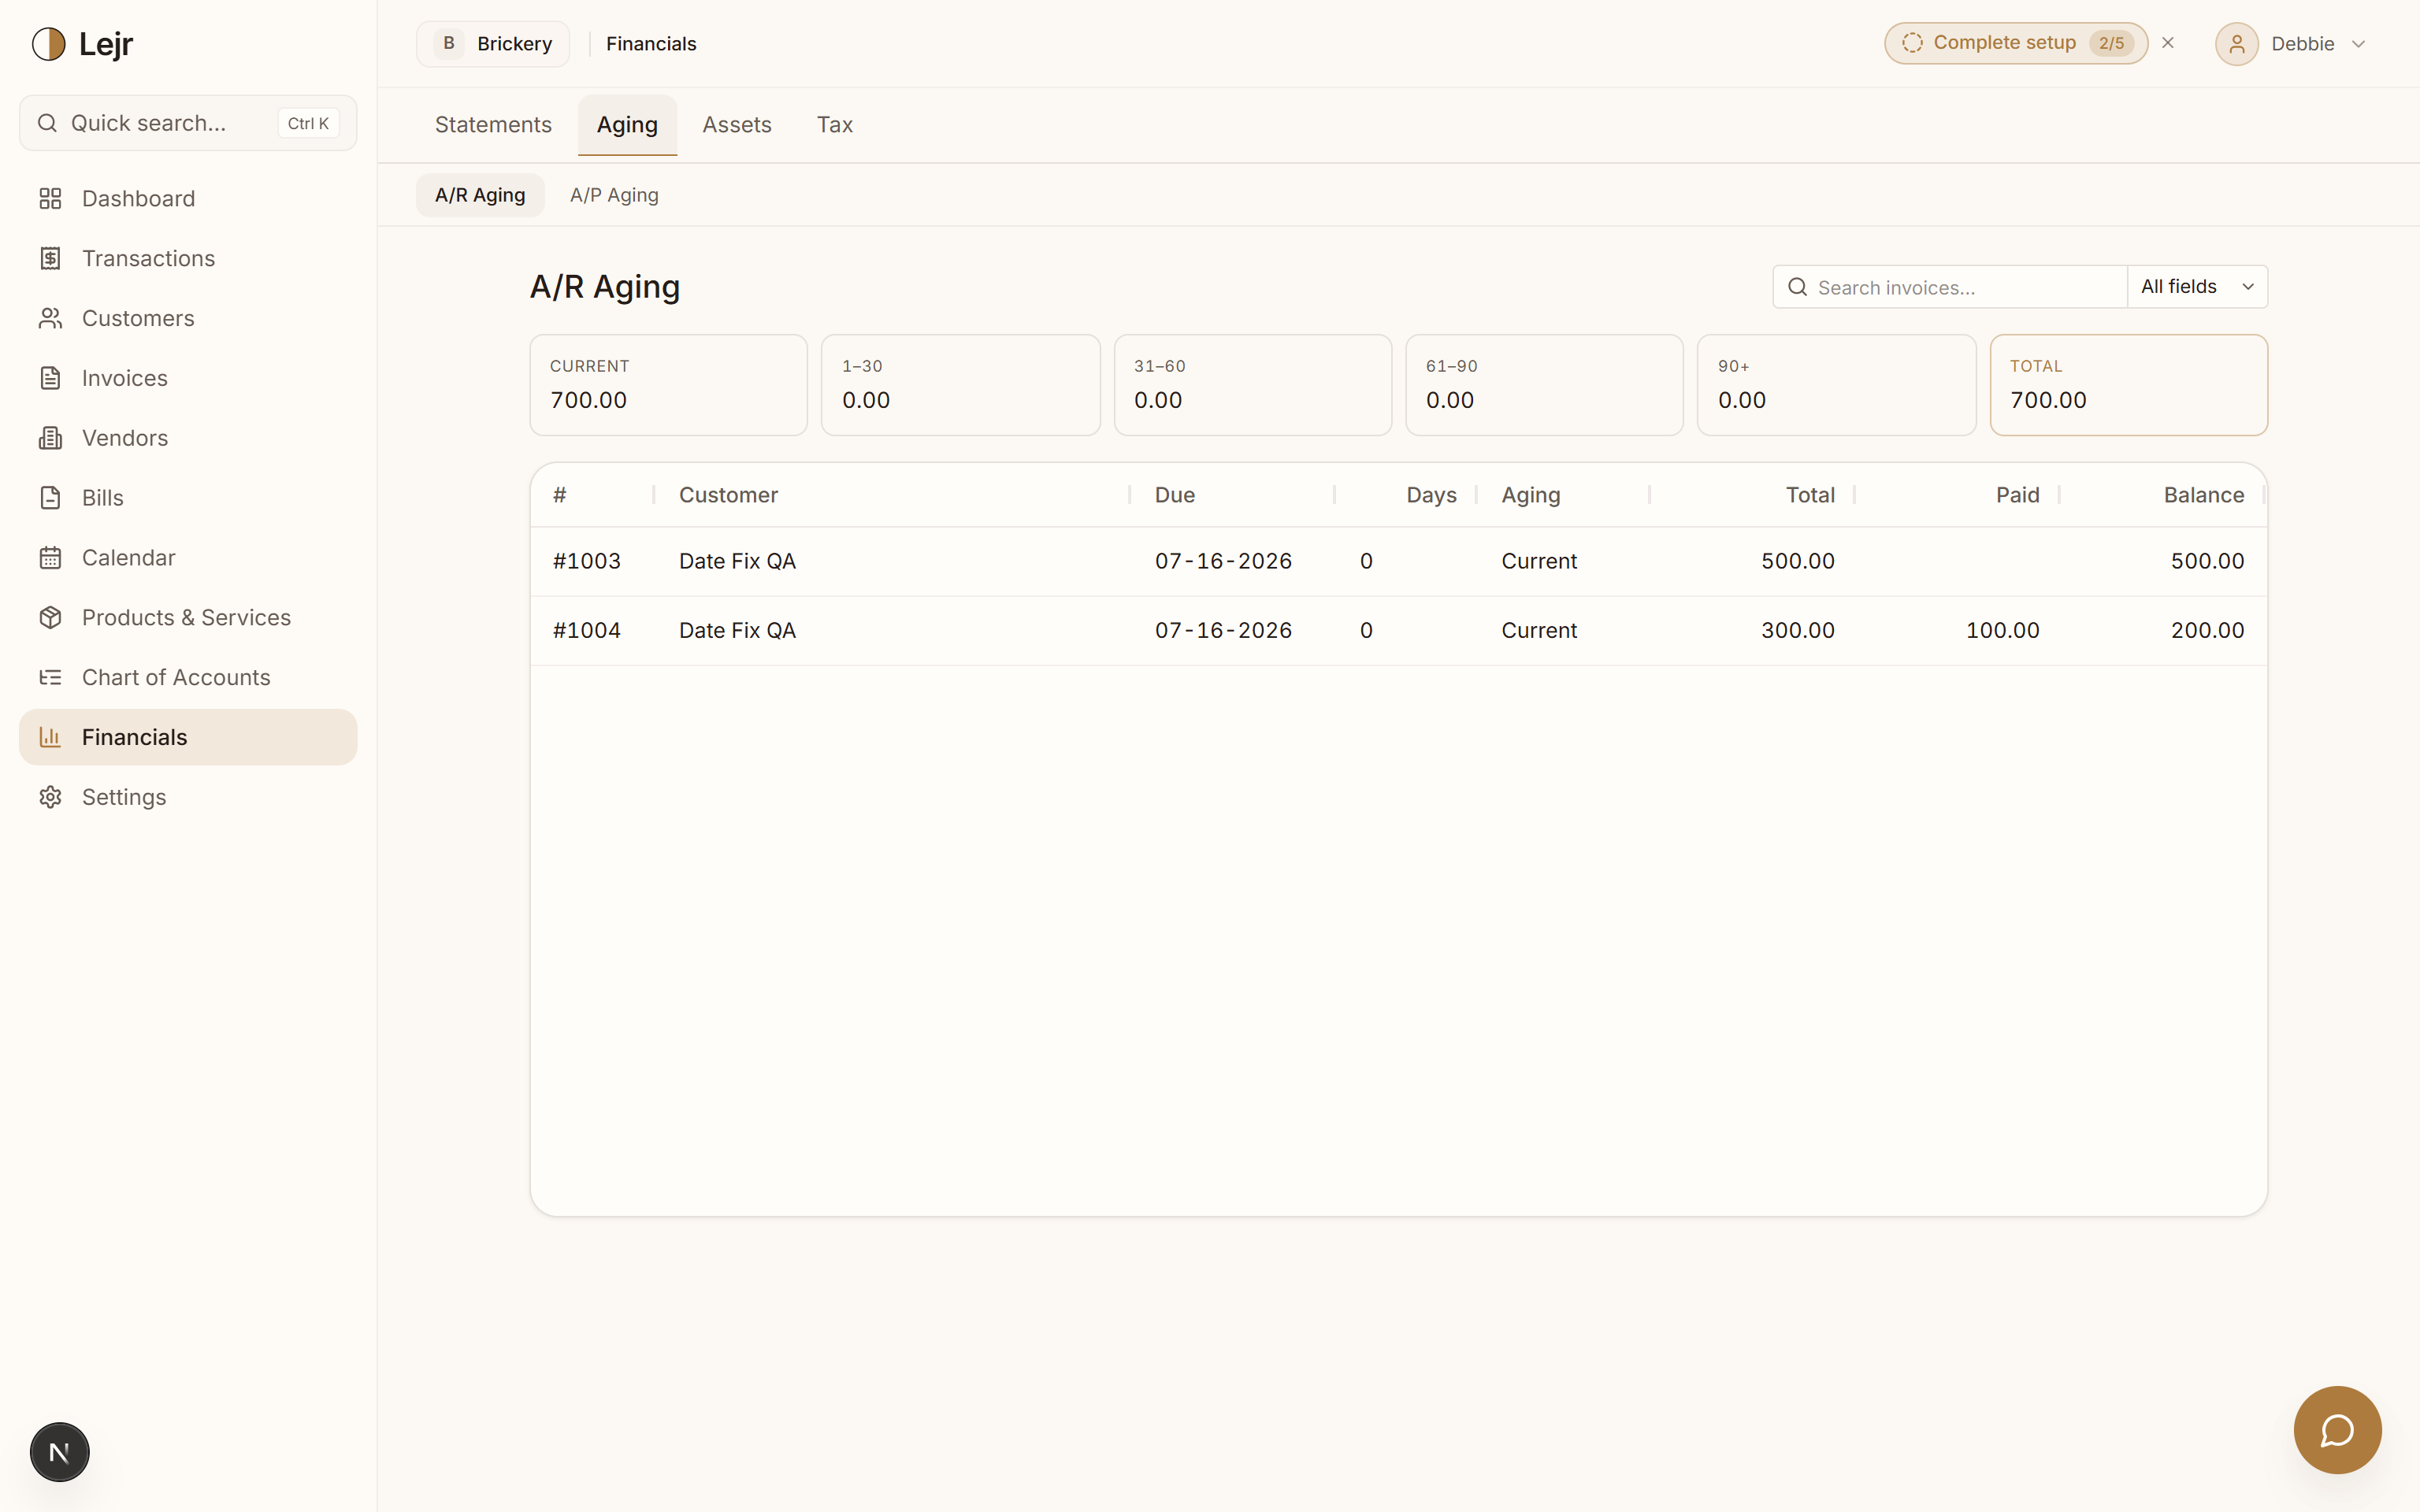Open invoice #1004 row
This screenshot has width=2420, height=1512.
(1398, 630)
